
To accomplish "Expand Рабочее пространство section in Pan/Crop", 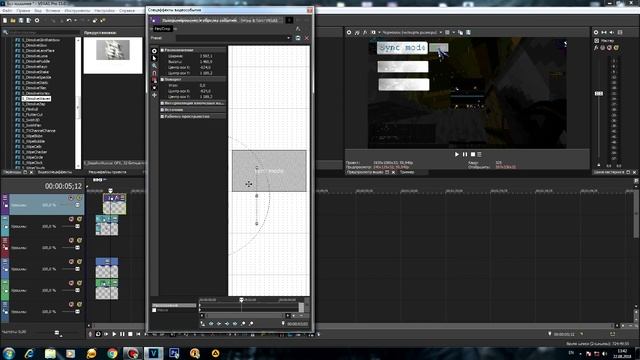I will click(x=162, y=116).
